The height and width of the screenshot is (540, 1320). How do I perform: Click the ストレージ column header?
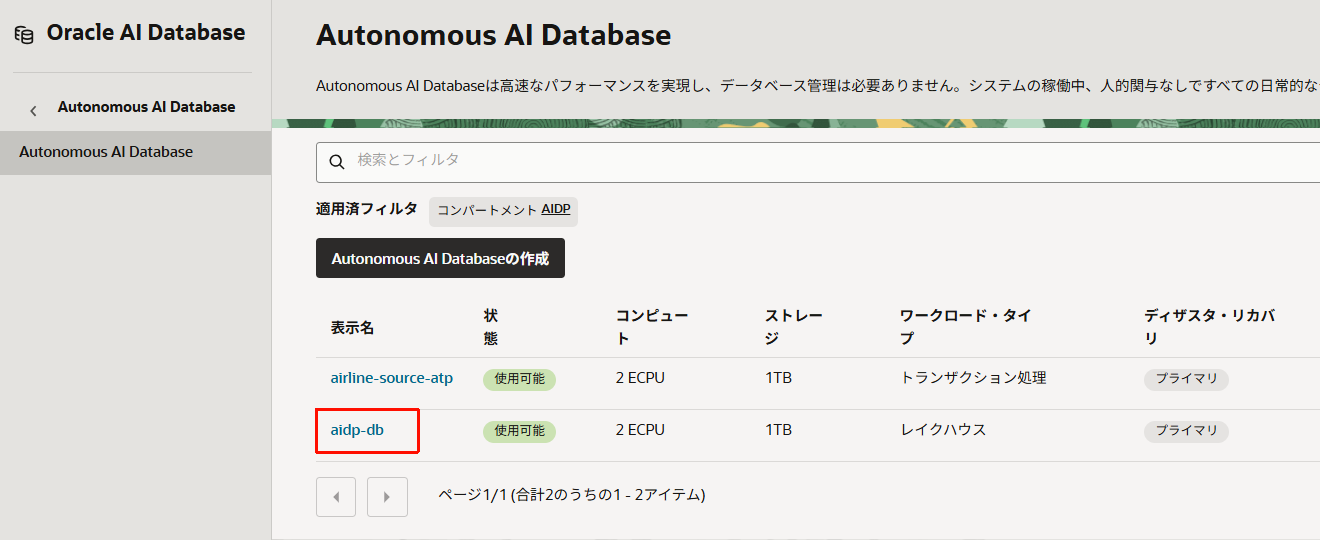click(794, 327)
